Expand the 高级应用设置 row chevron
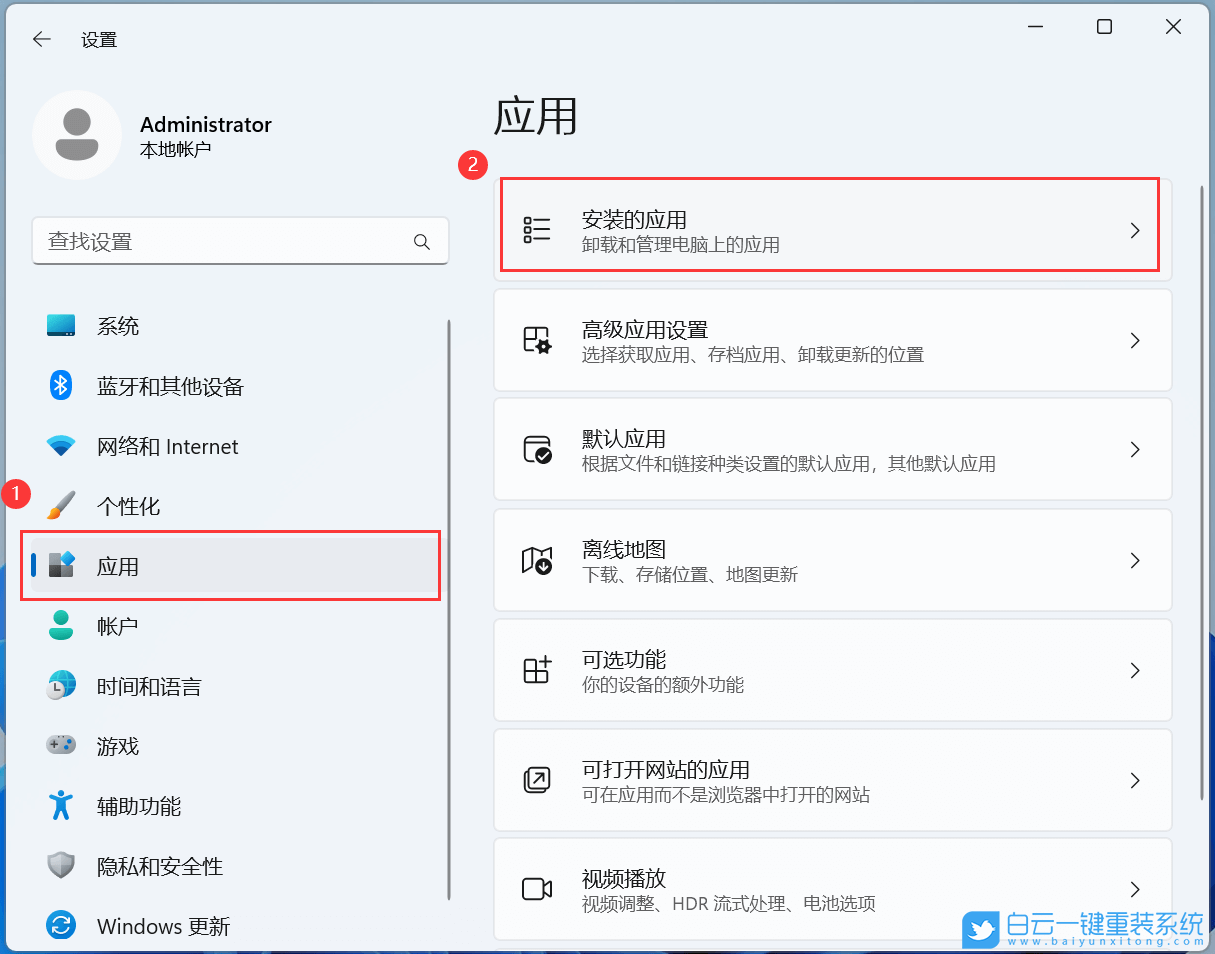This screenshot has height=954, width=1215. click(x=1135, y=340)
